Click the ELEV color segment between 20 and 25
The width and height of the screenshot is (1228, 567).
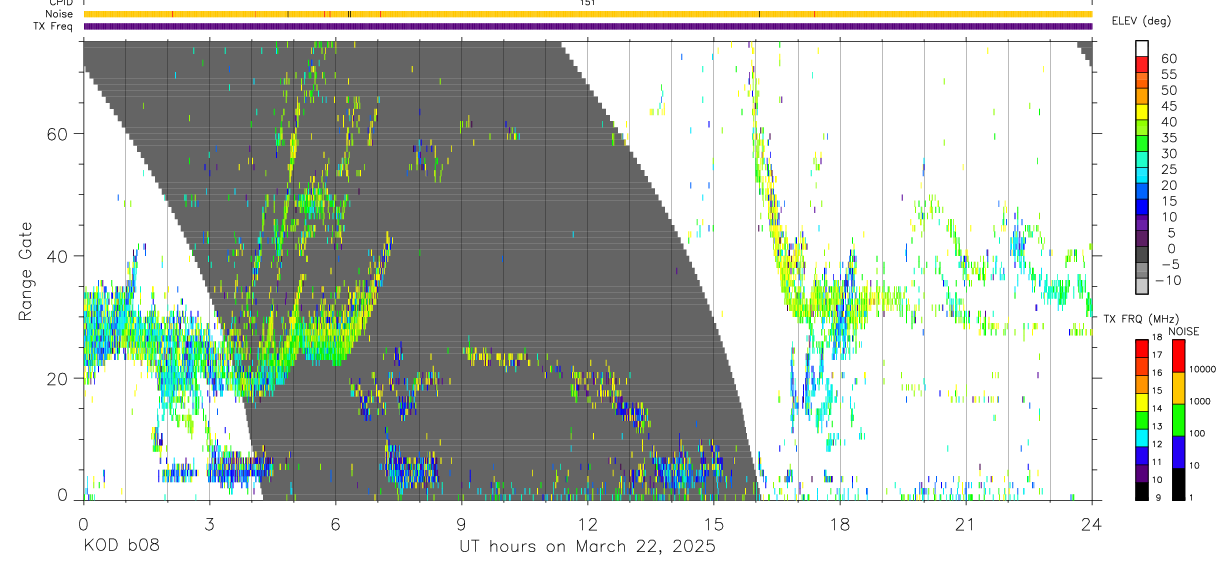pos(1142,176)
